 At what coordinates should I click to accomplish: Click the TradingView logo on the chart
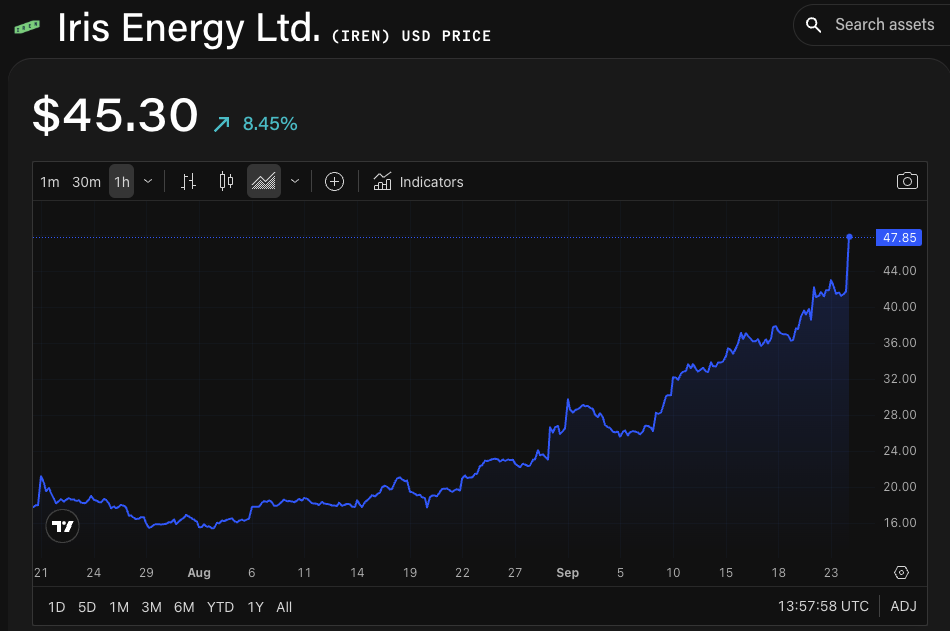pos(62,525)
